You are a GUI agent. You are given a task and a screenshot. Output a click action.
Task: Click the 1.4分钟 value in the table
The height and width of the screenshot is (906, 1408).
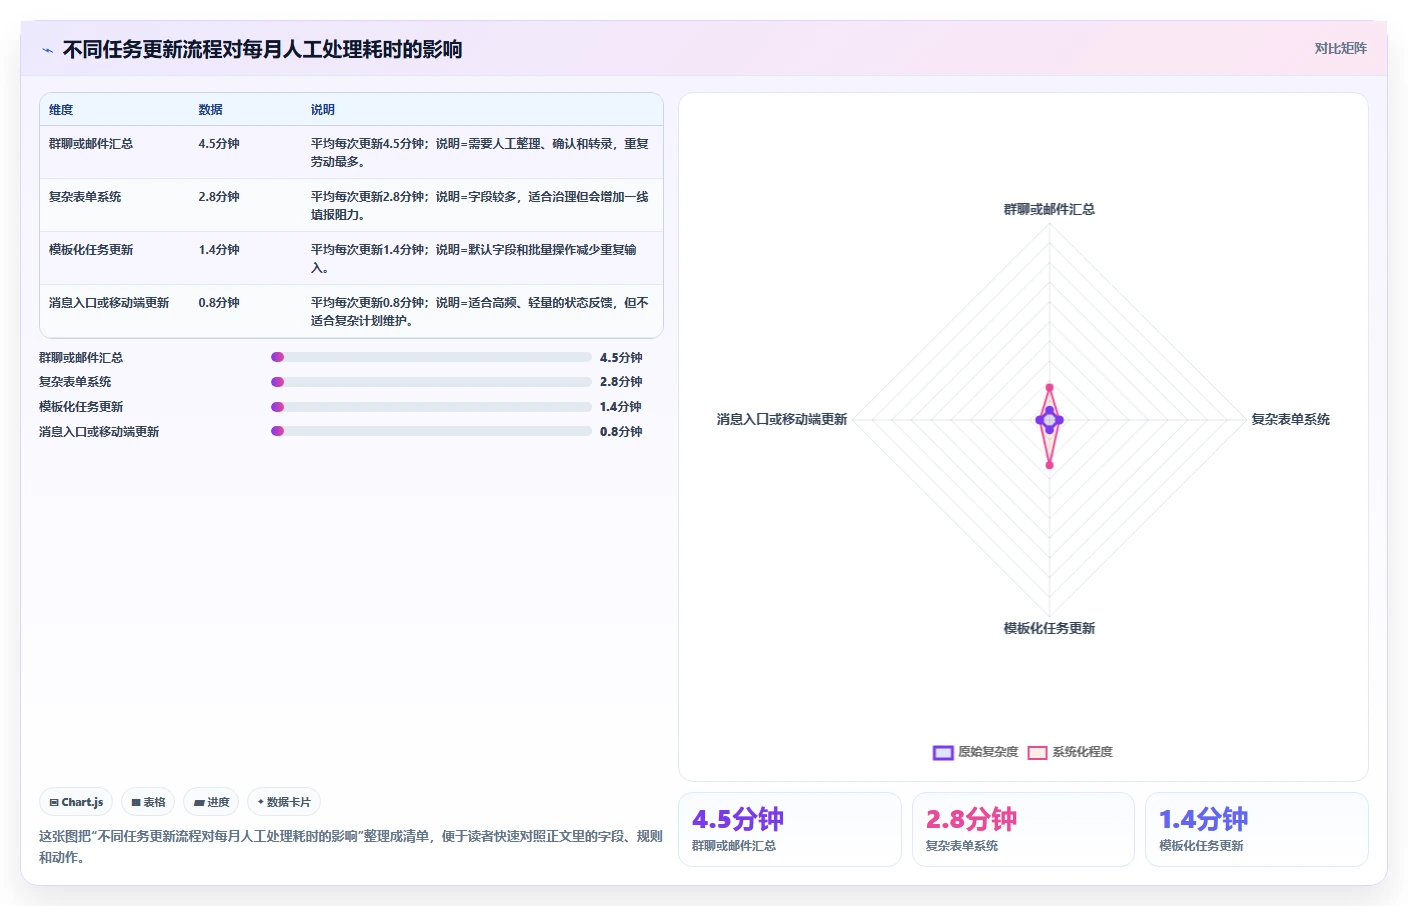click(219, 250)
